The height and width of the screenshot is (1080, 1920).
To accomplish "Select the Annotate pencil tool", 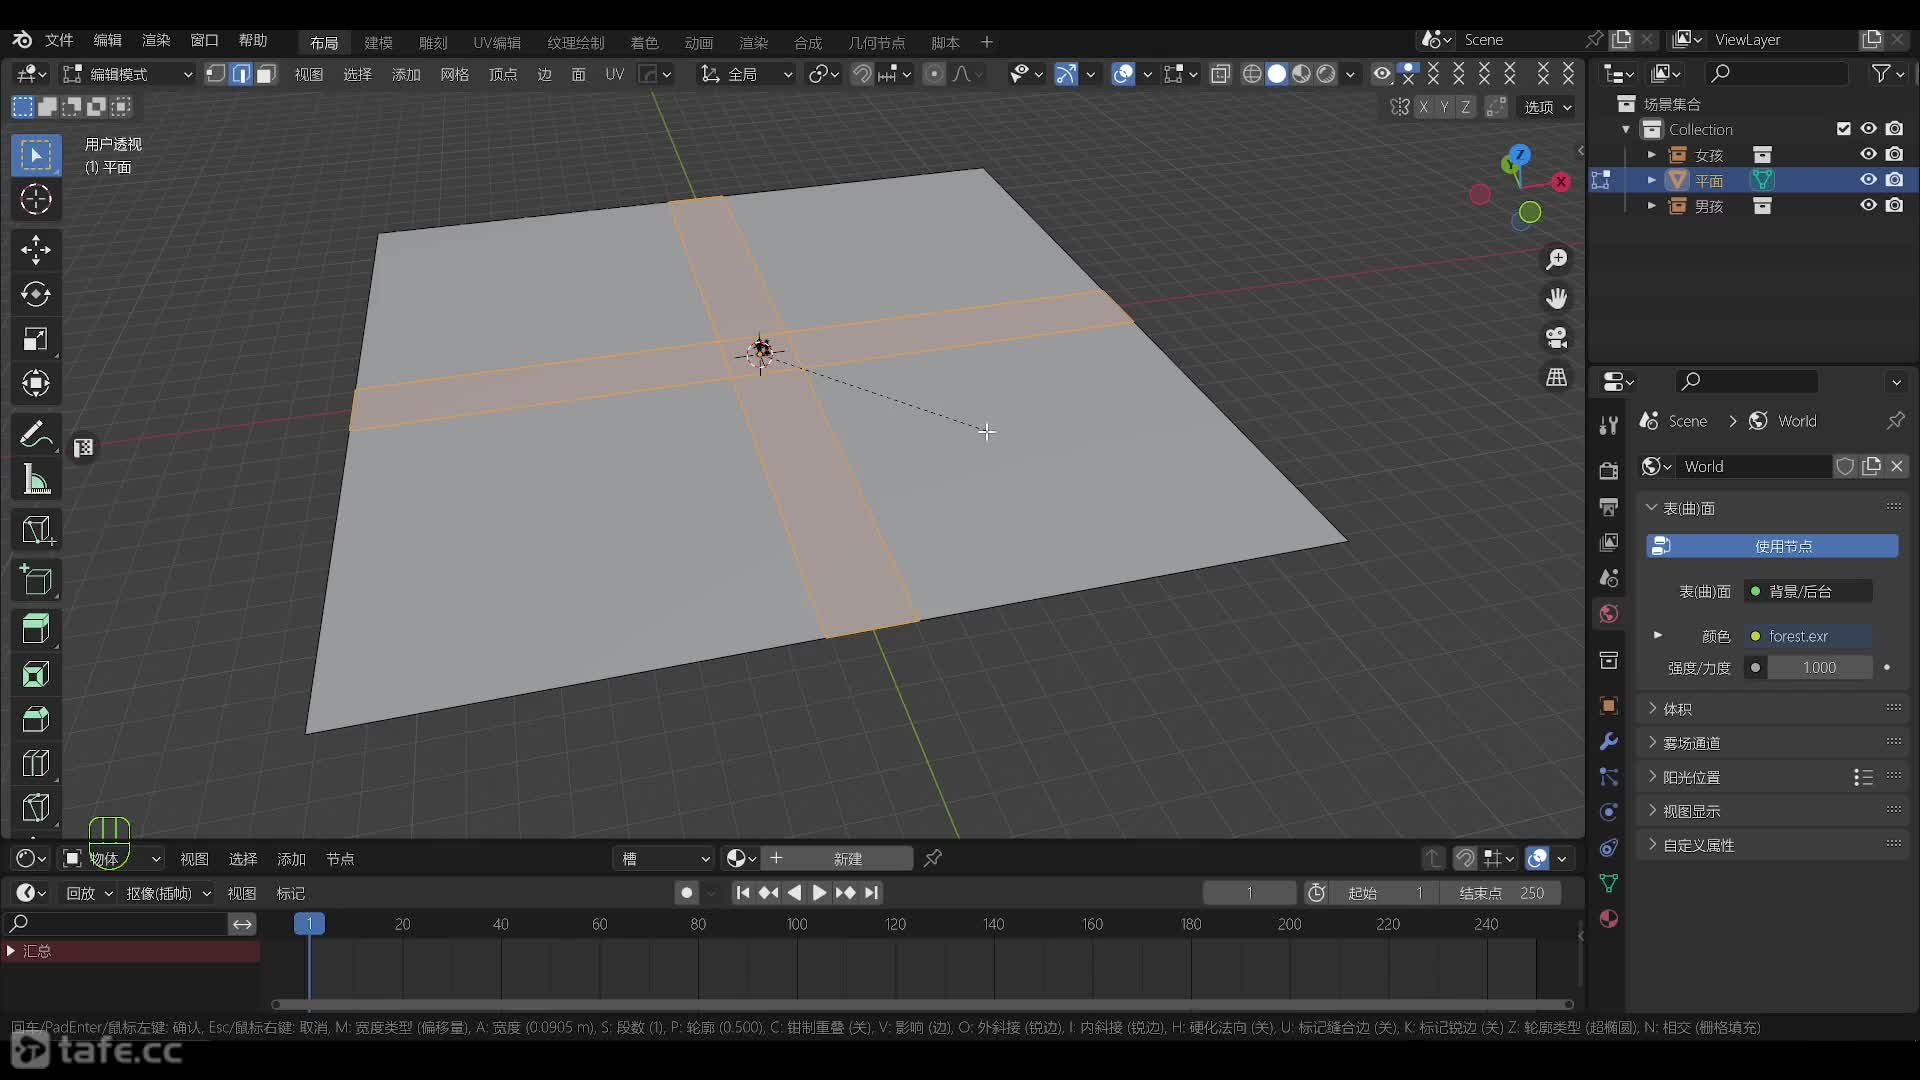I will pyautogui.click(x=36, y=434).
